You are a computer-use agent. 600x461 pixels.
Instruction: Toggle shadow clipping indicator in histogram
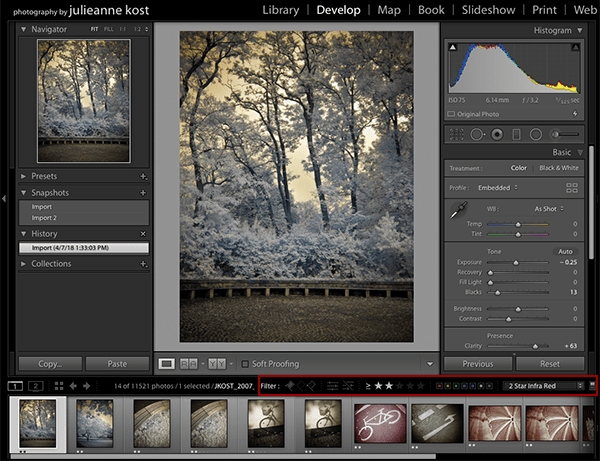[x=453, y=47]
